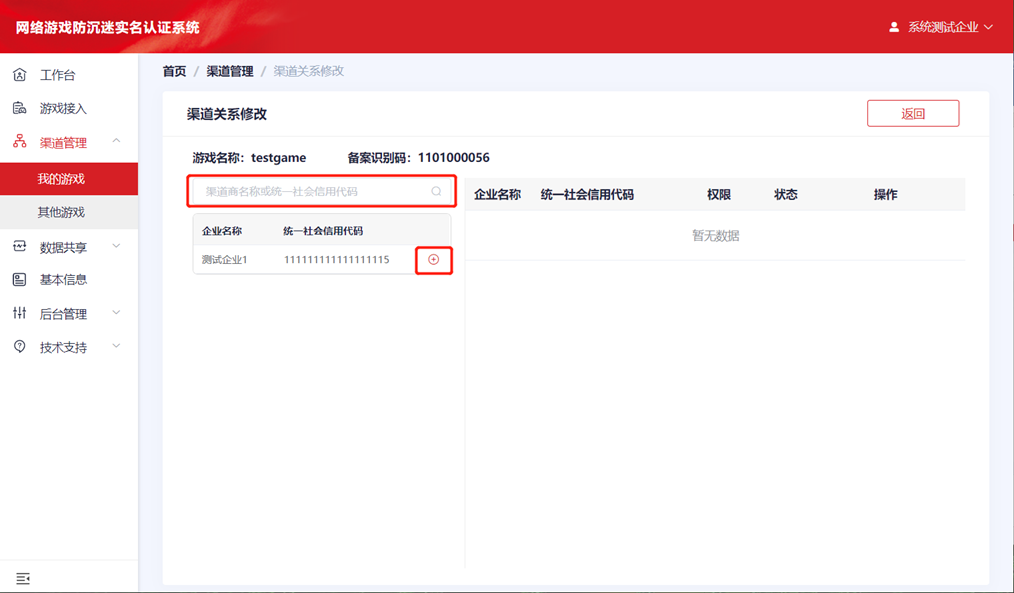Click the right table's 统一社会信用代码 header
Viewport: 1014px width, 593px height.
click(587, 195)
